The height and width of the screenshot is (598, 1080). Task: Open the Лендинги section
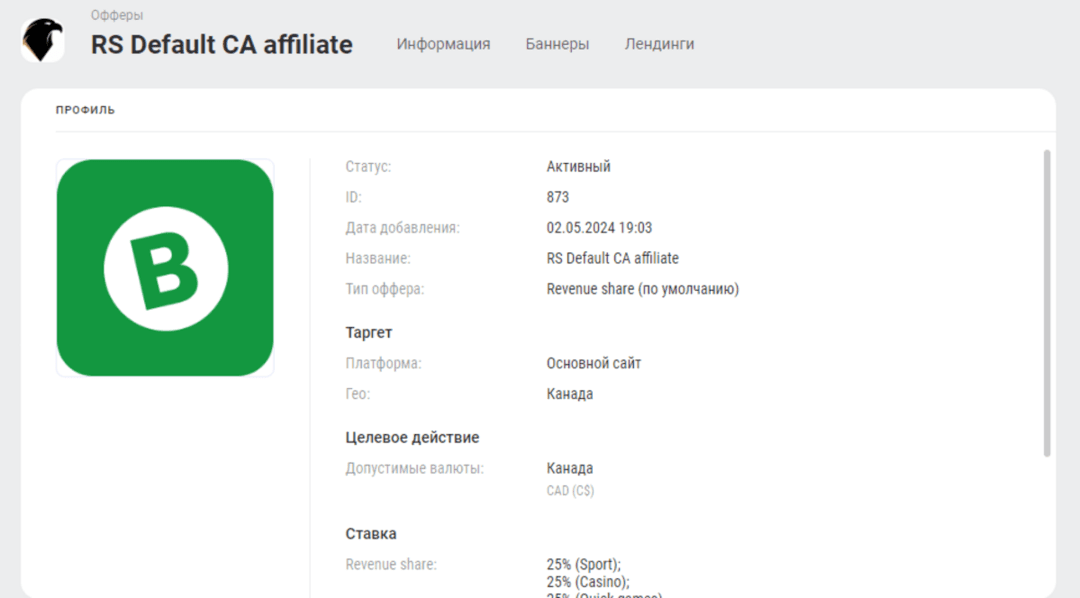point(659,44)
